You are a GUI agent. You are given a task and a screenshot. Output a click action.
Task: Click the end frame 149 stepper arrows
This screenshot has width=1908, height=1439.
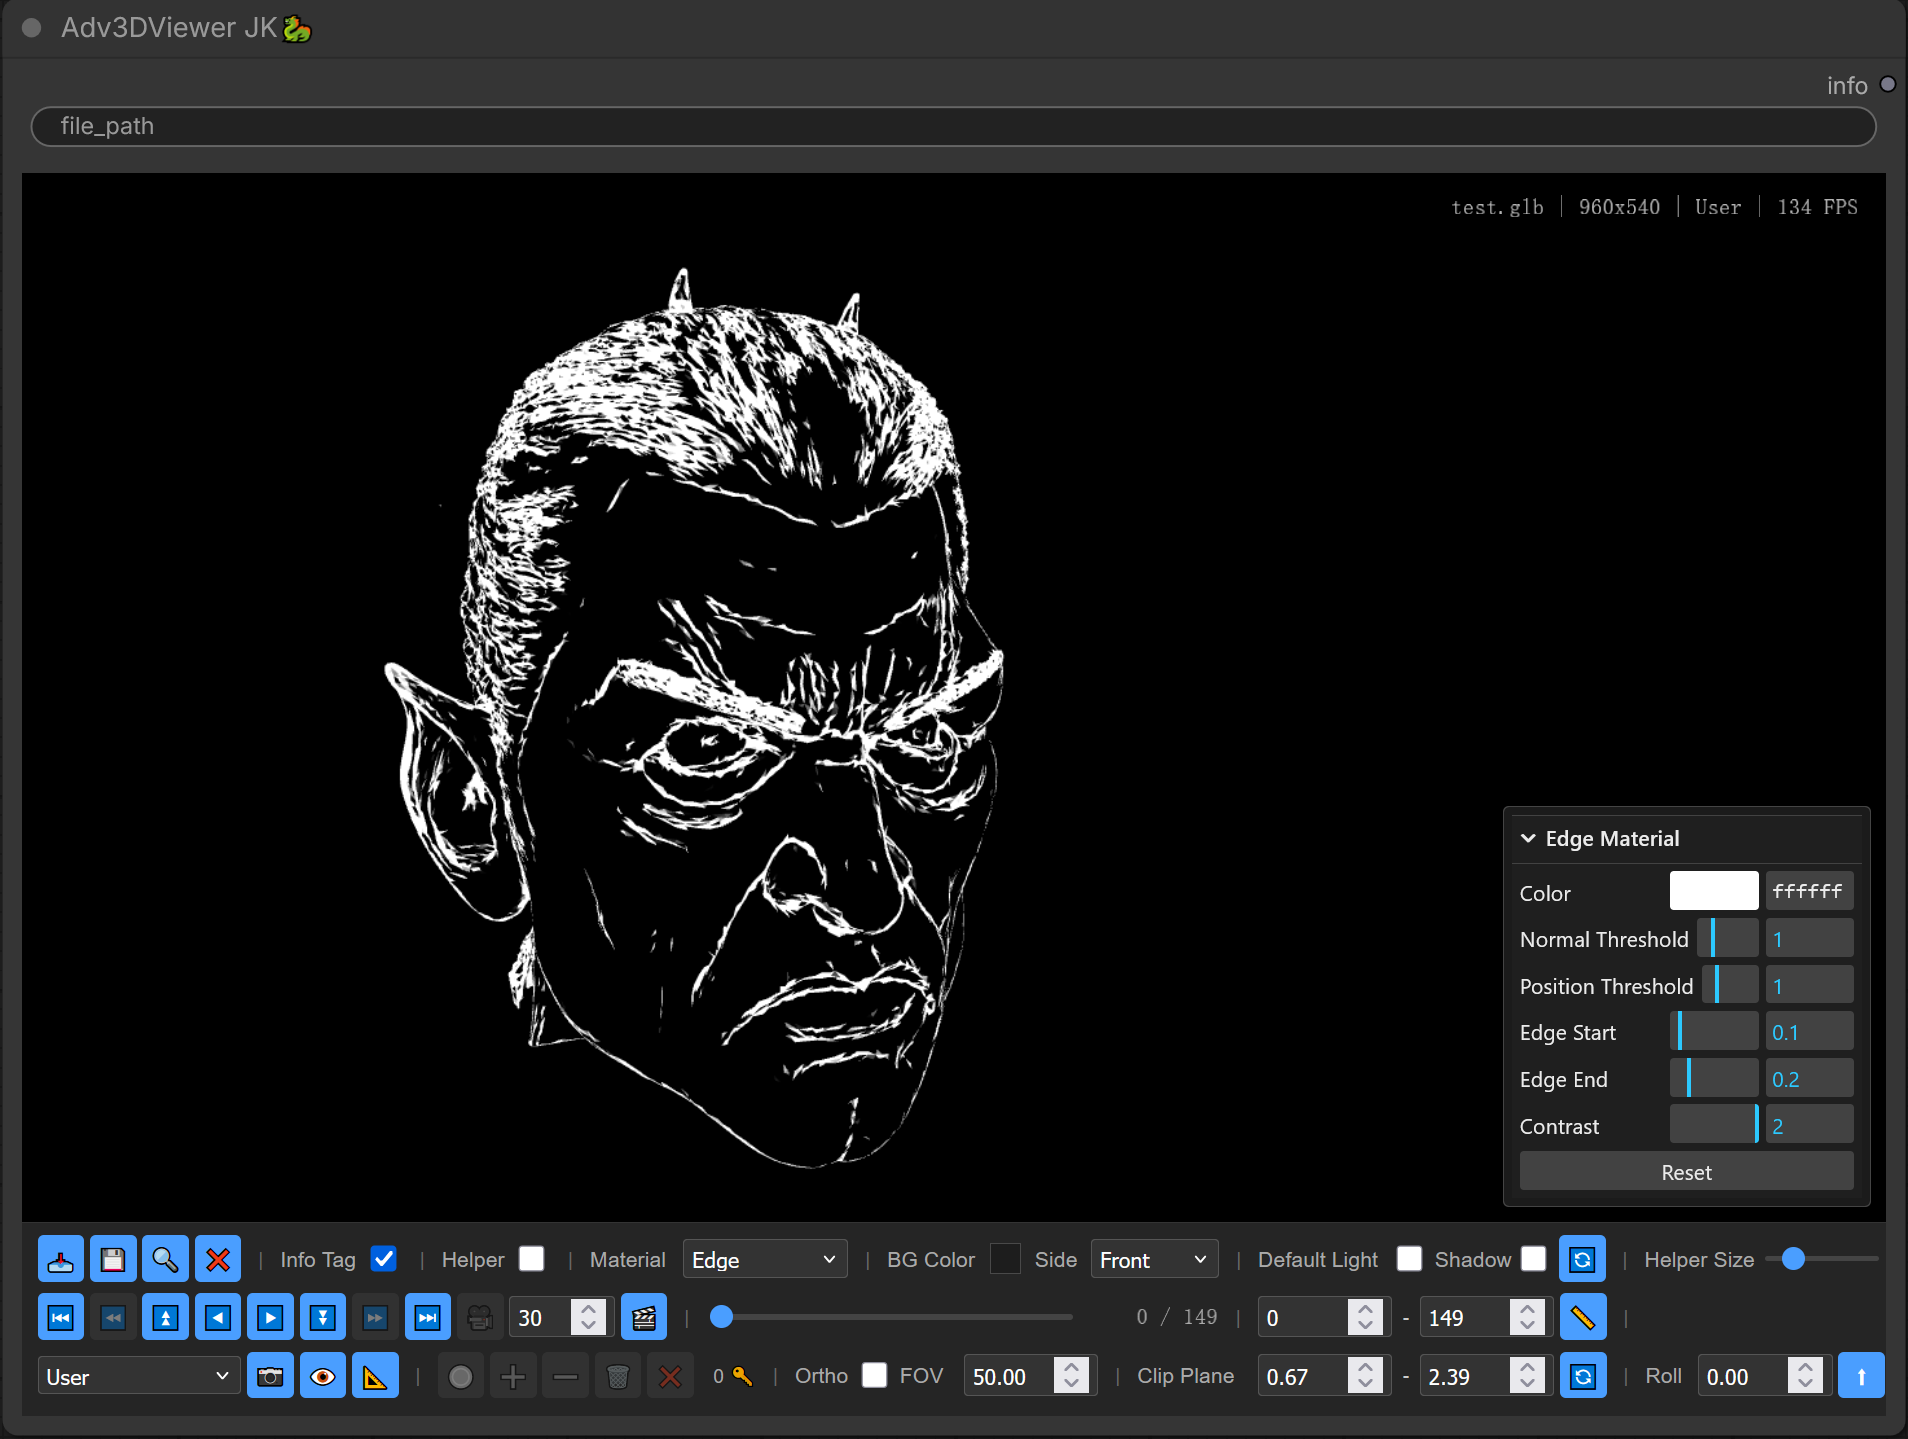point(1527,1318)
